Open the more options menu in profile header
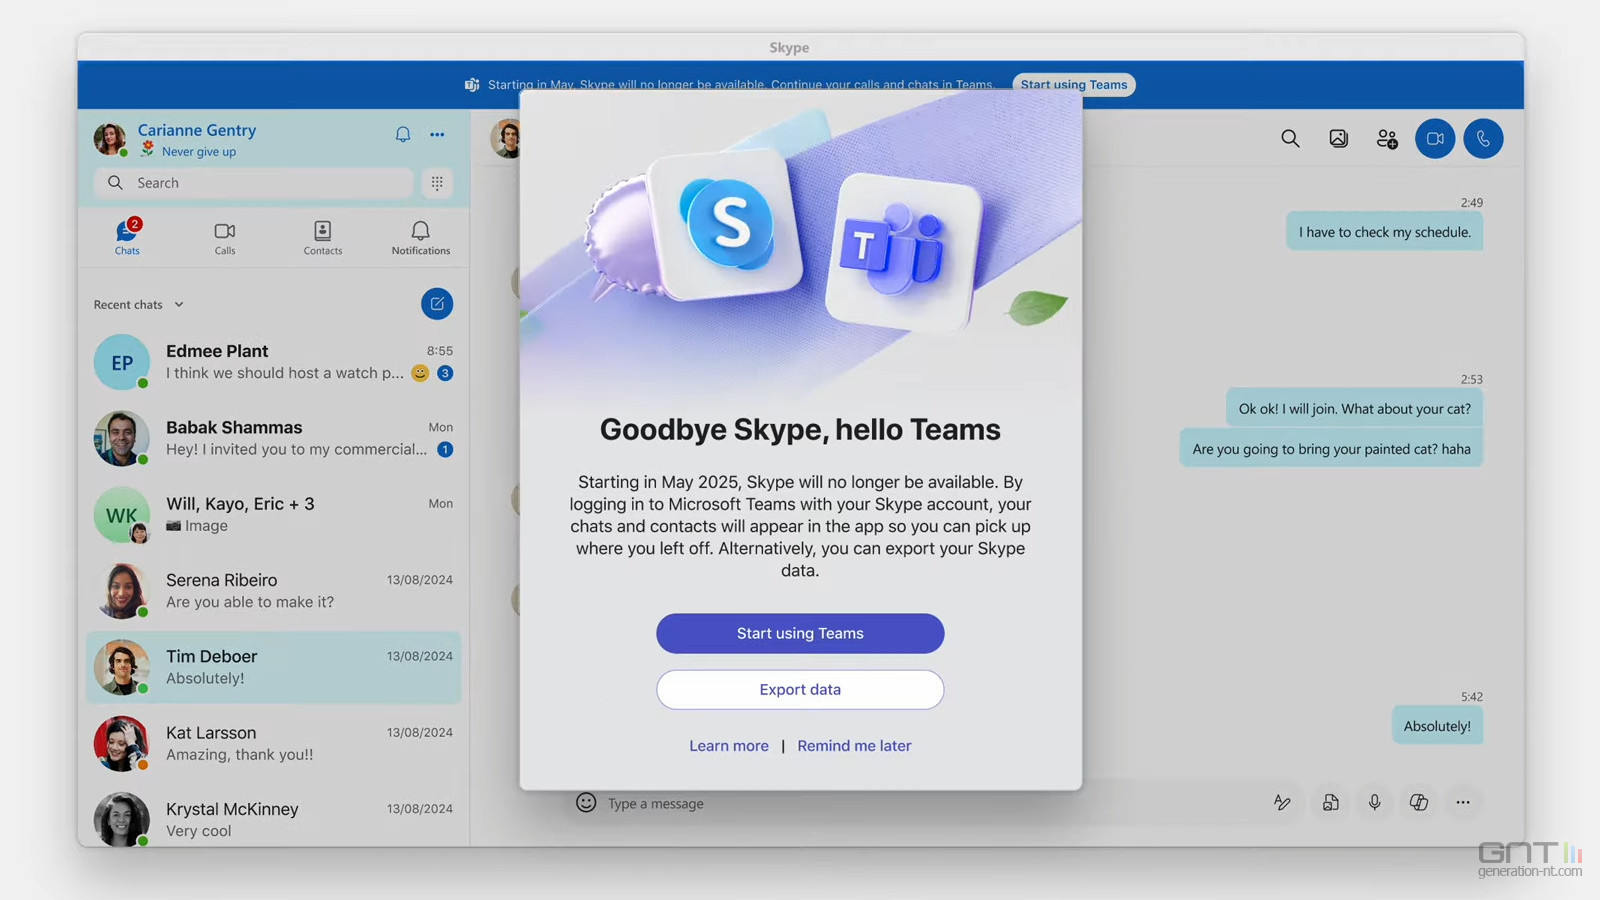Screen dimensions: 1600x900 [437, 134]
